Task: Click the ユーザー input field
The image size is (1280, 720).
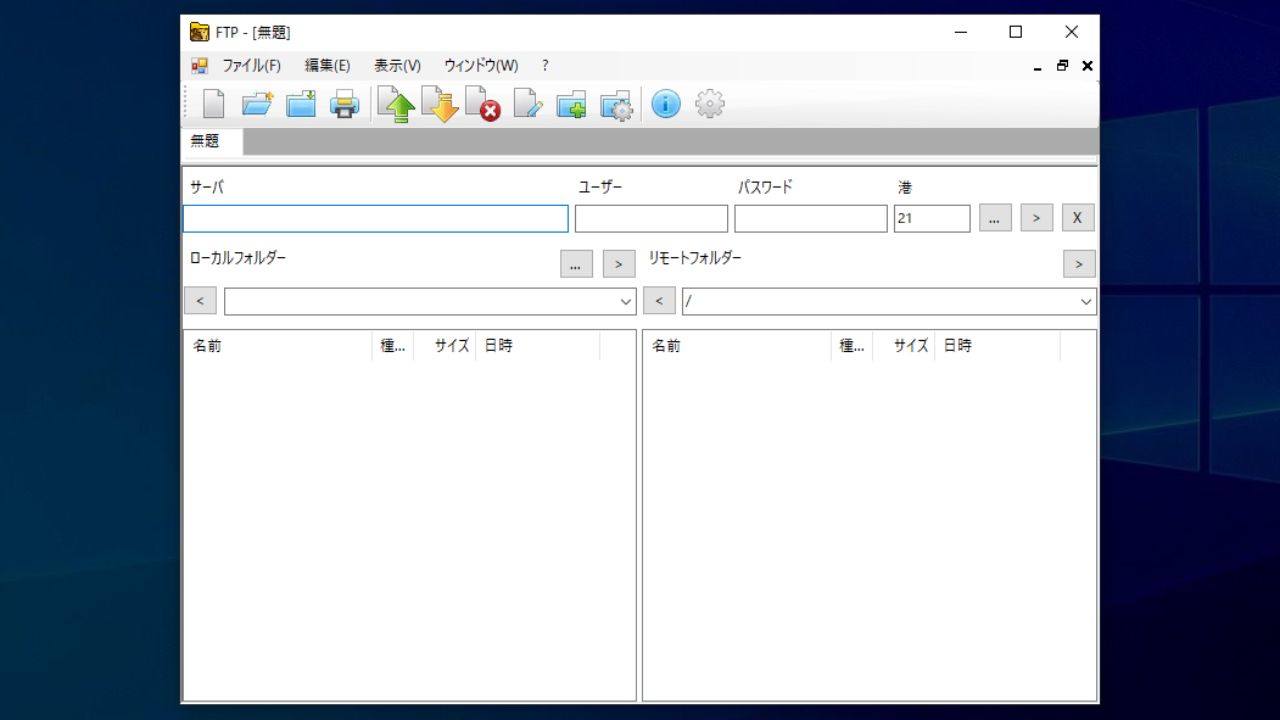Action: coord(651,218)
